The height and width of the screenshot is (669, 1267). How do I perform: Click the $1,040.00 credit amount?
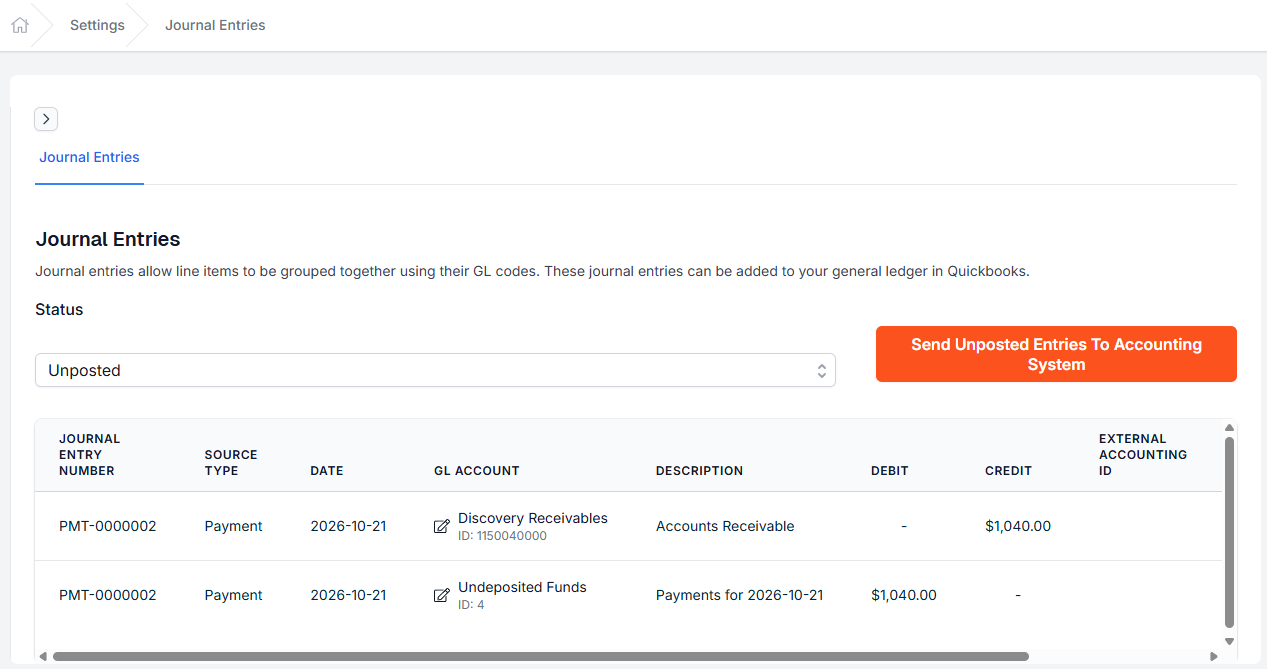point(1018,526)
